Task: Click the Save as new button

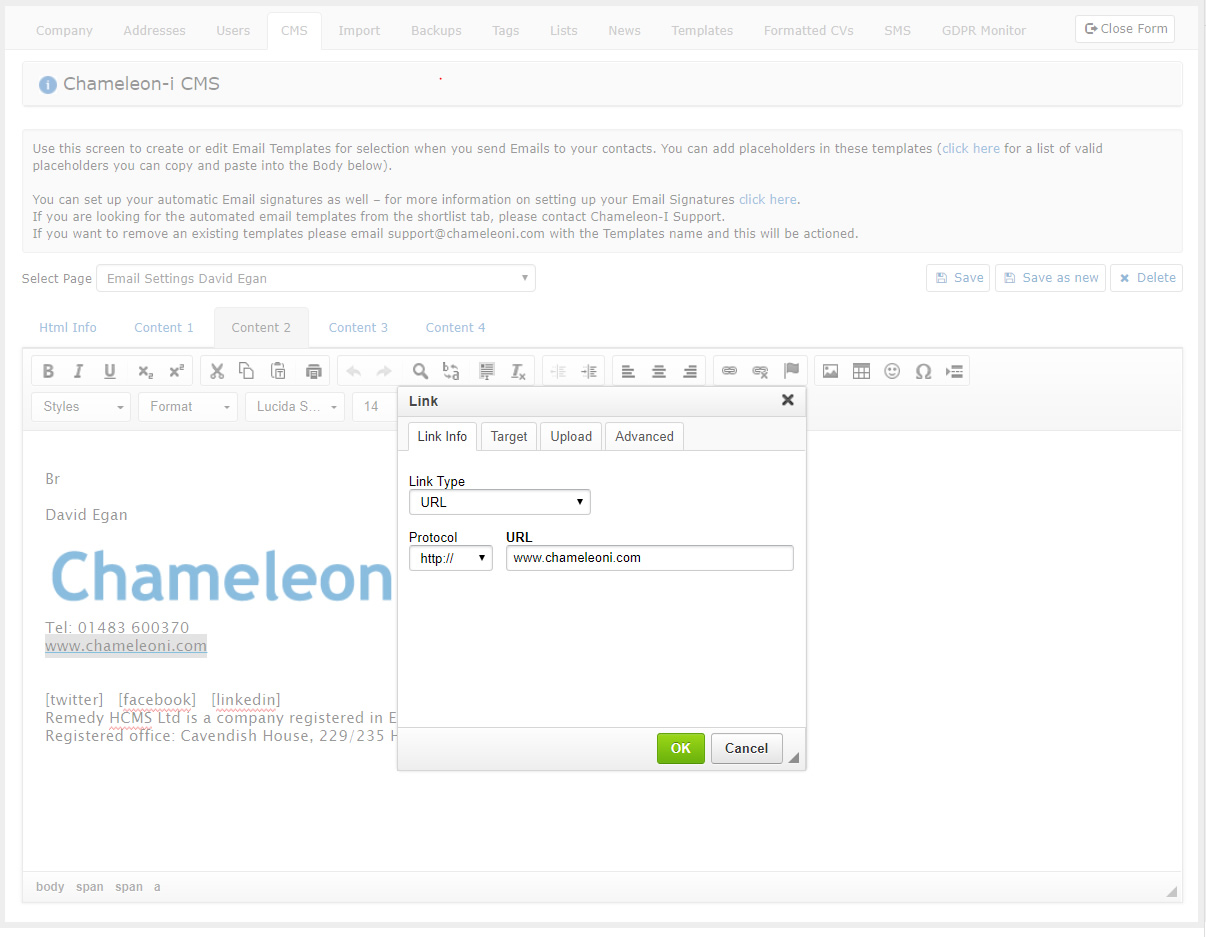Action: (1050, 278)
